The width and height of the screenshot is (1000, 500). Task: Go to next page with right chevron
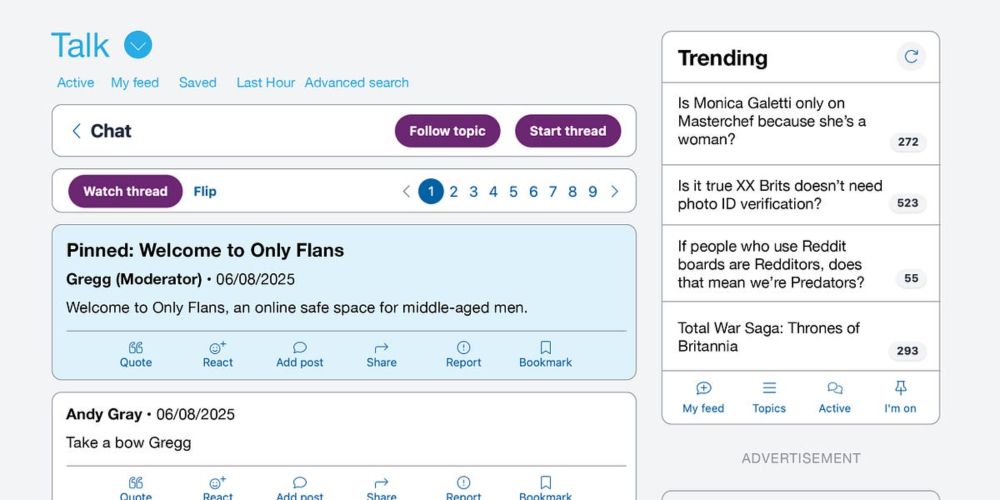[614, 191]
